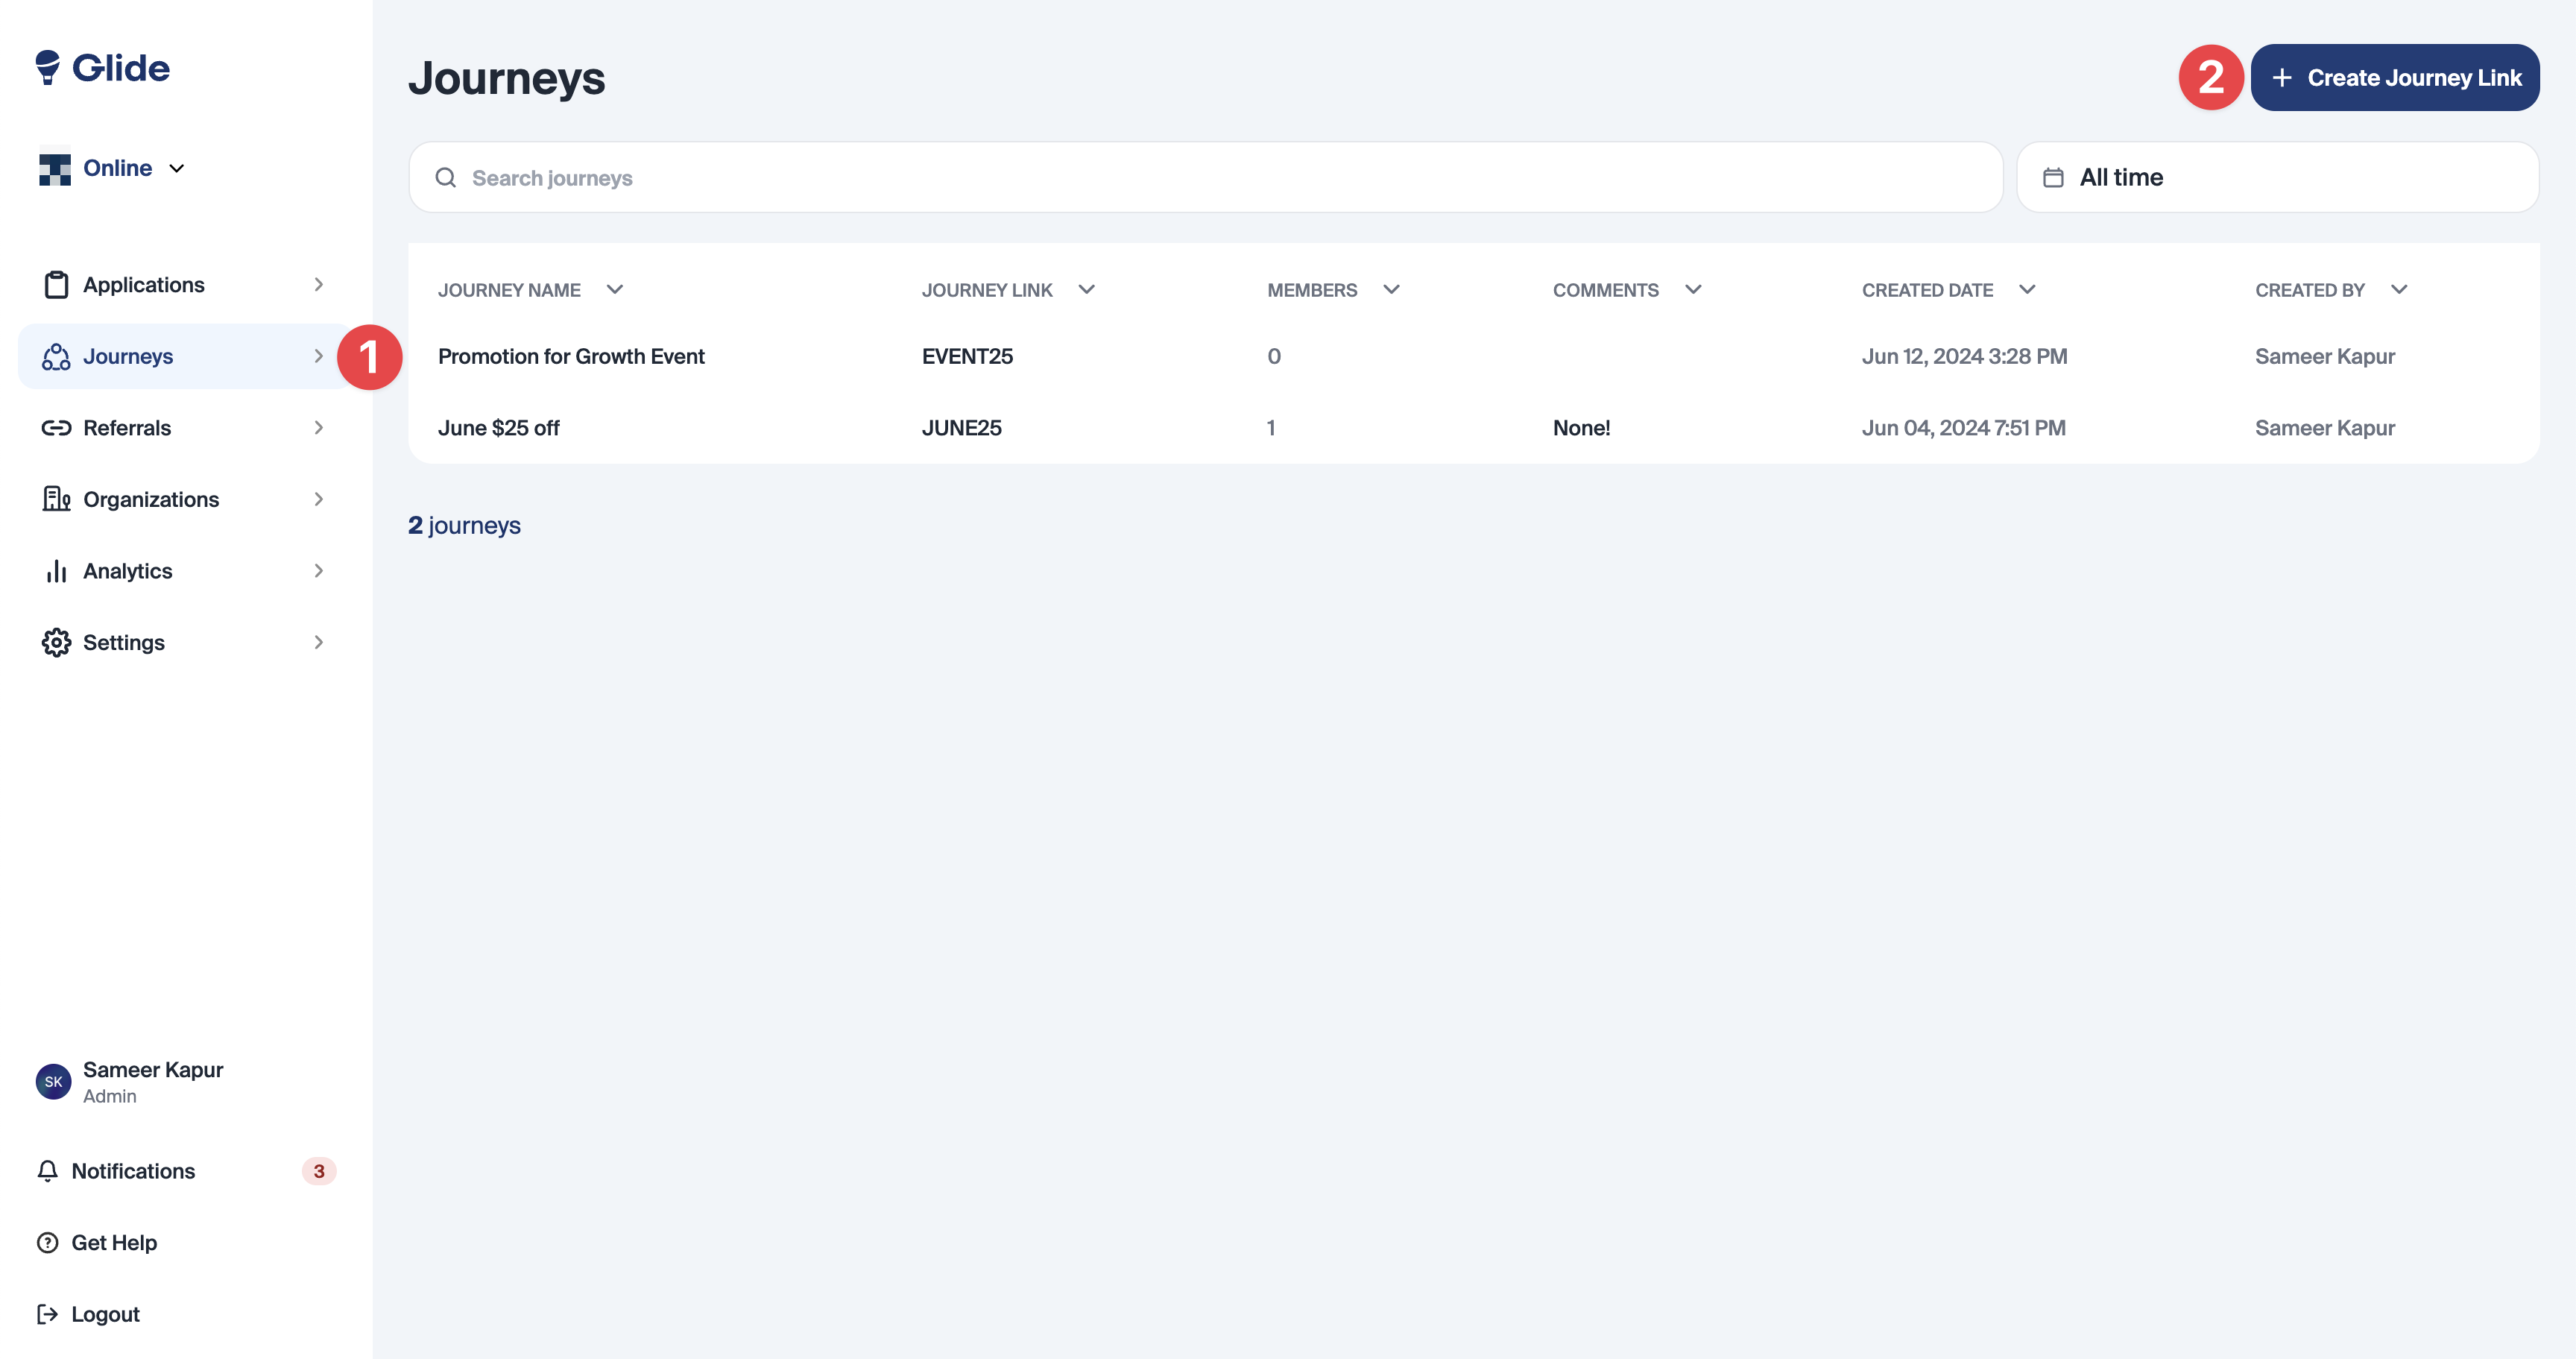Open the Analytics menu item
This screenshot has width=2576, height=1359.
point(128,571)
